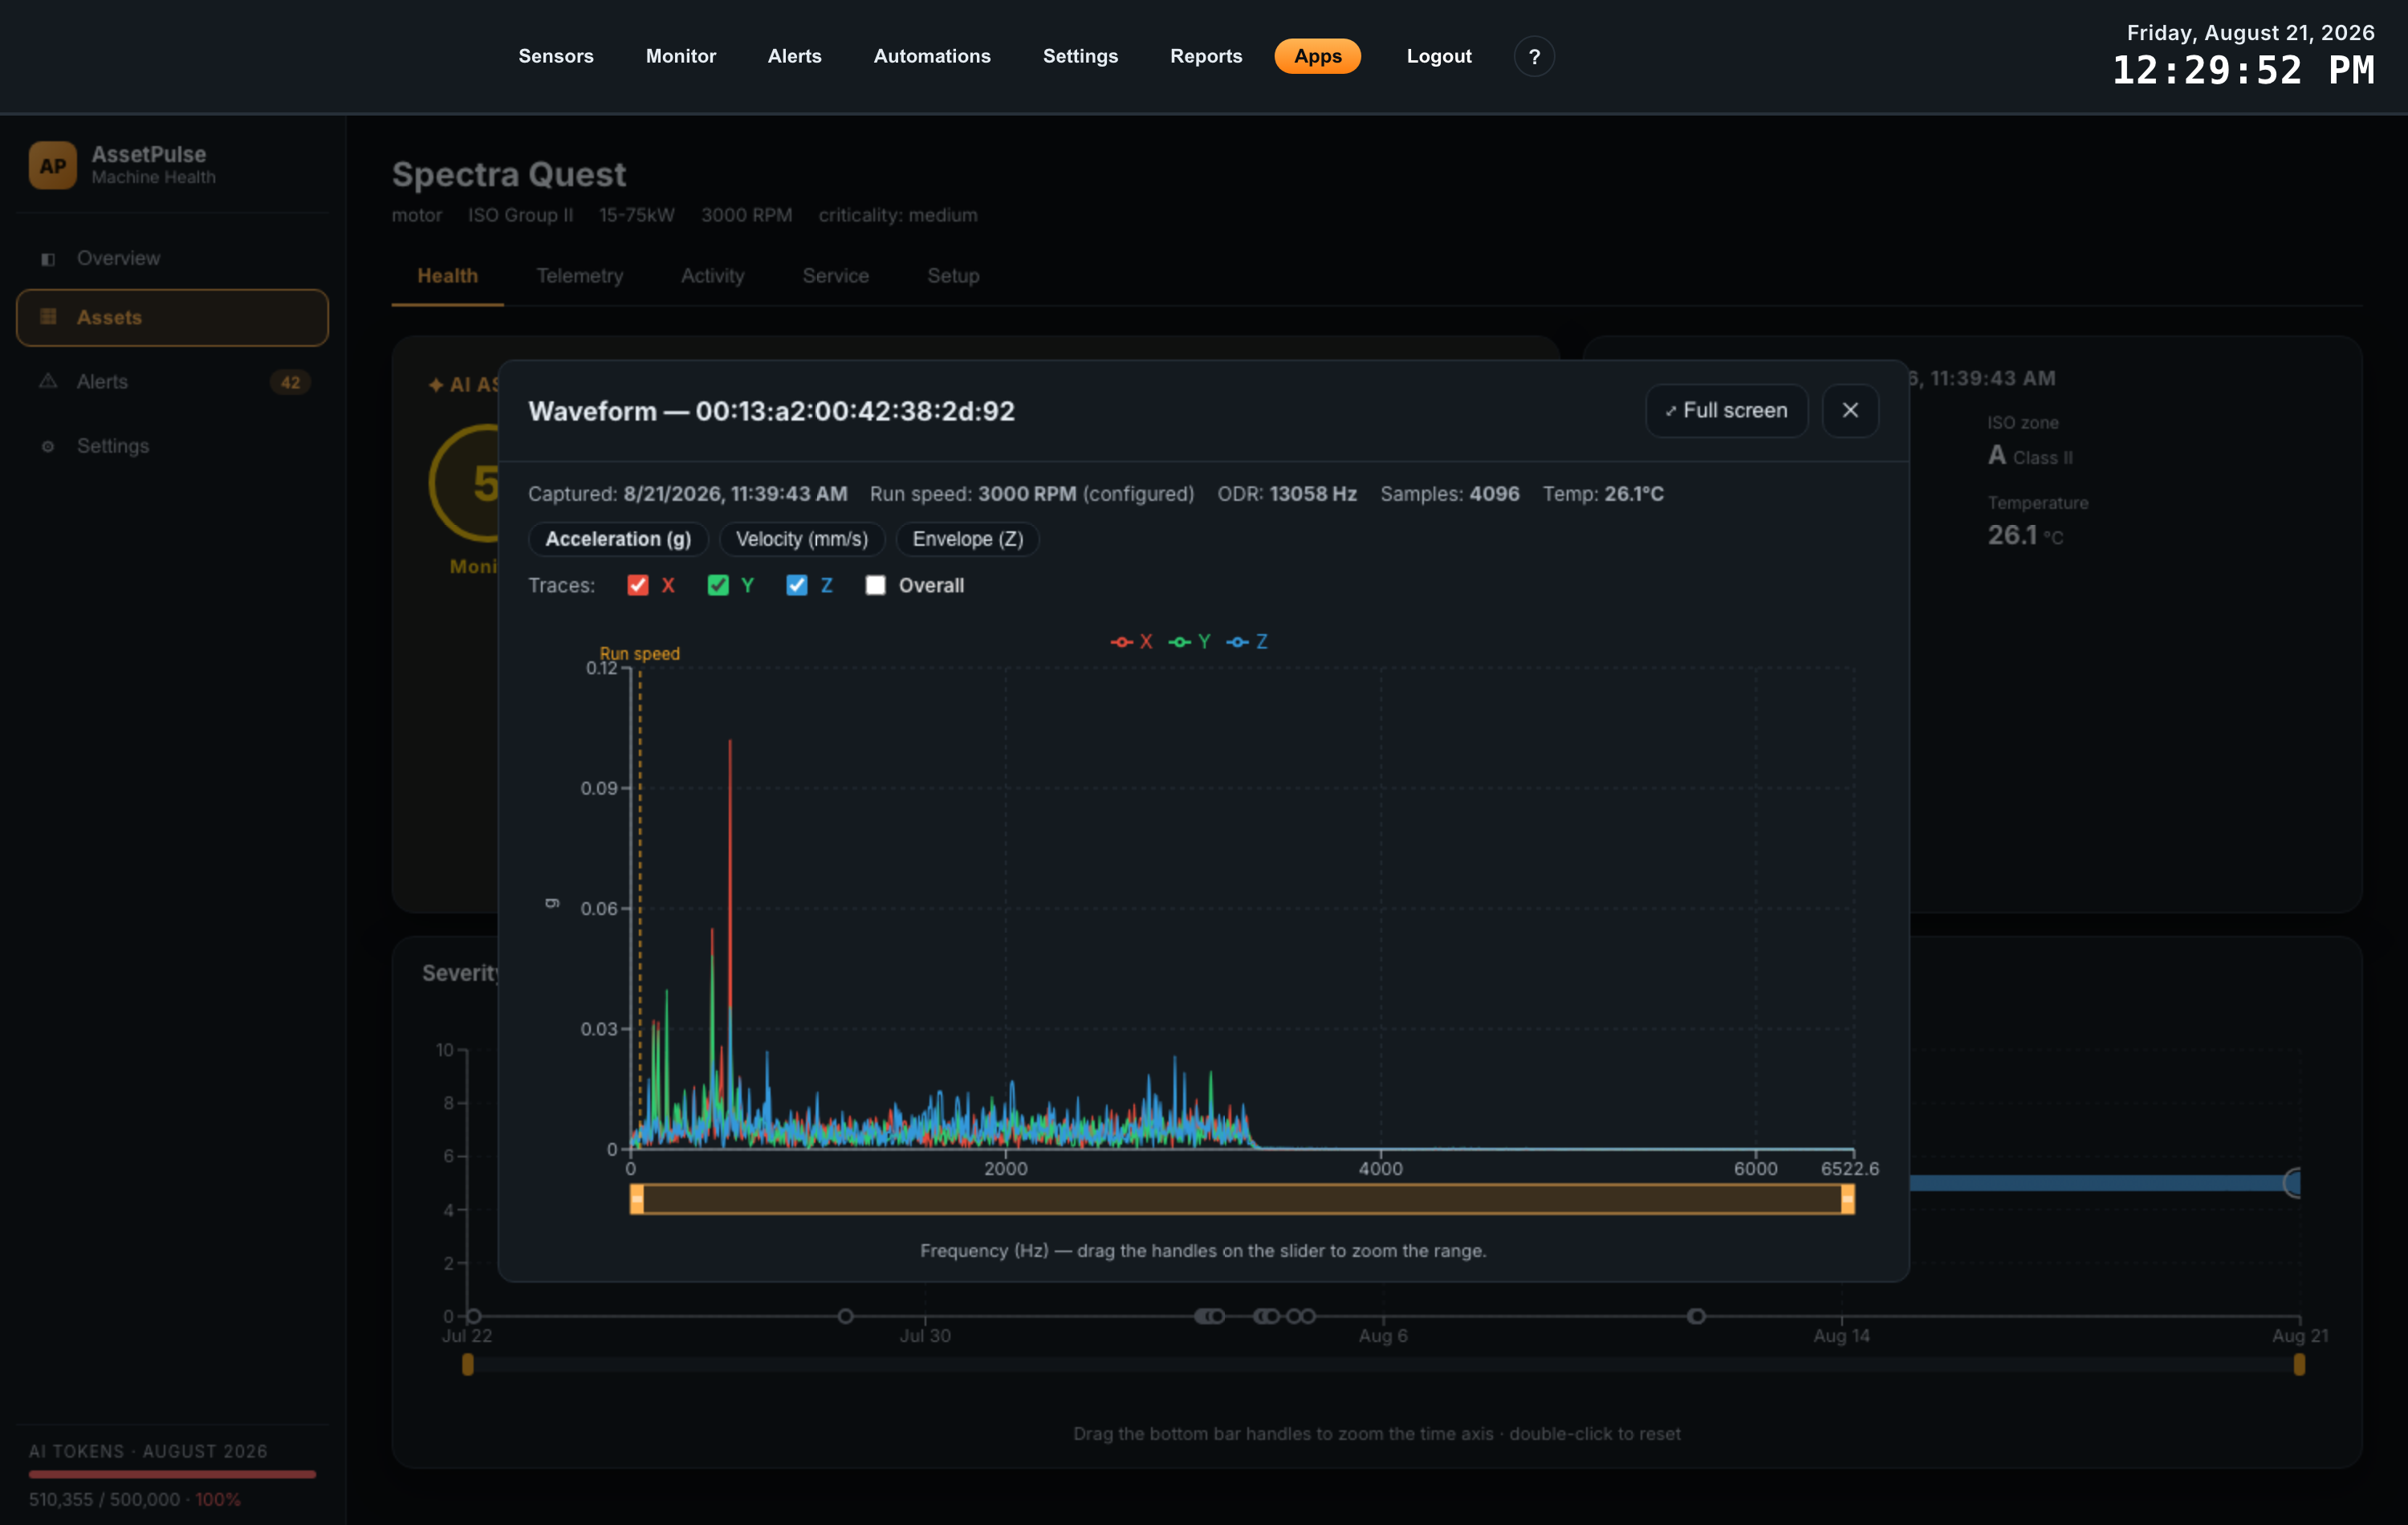Uncheck the X trace checkbox
Image resolution: width=2408 pixels, height=1525 pixels.
637,586
